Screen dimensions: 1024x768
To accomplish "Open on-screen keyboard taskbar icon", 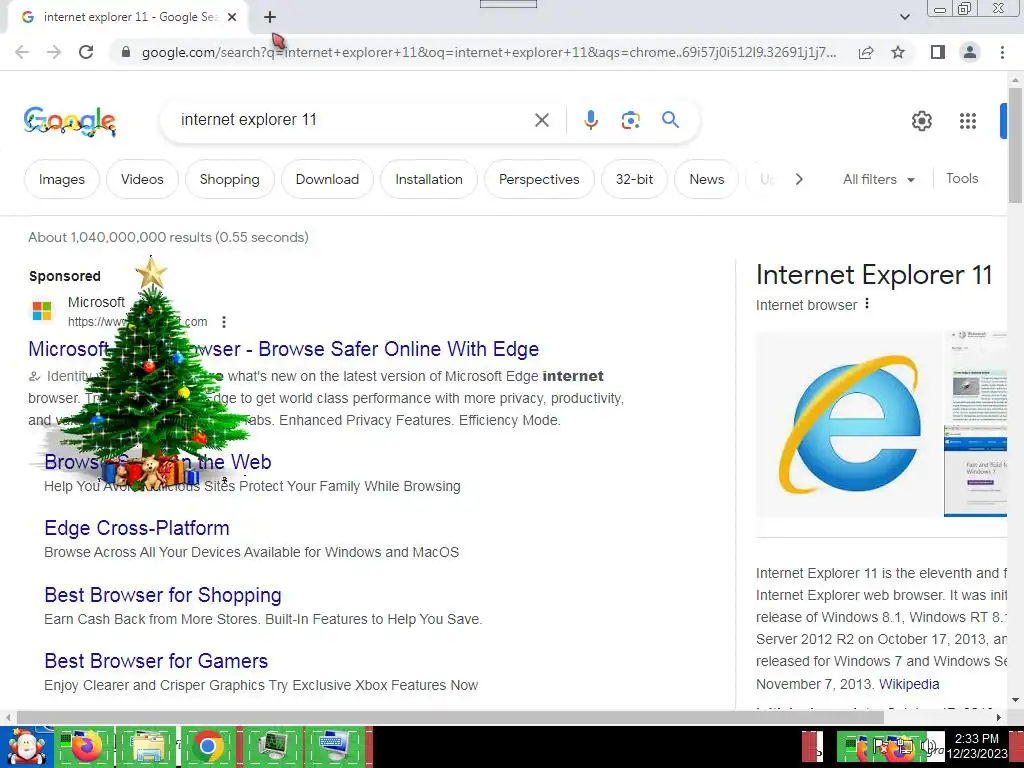I will [x=334, y=746].
